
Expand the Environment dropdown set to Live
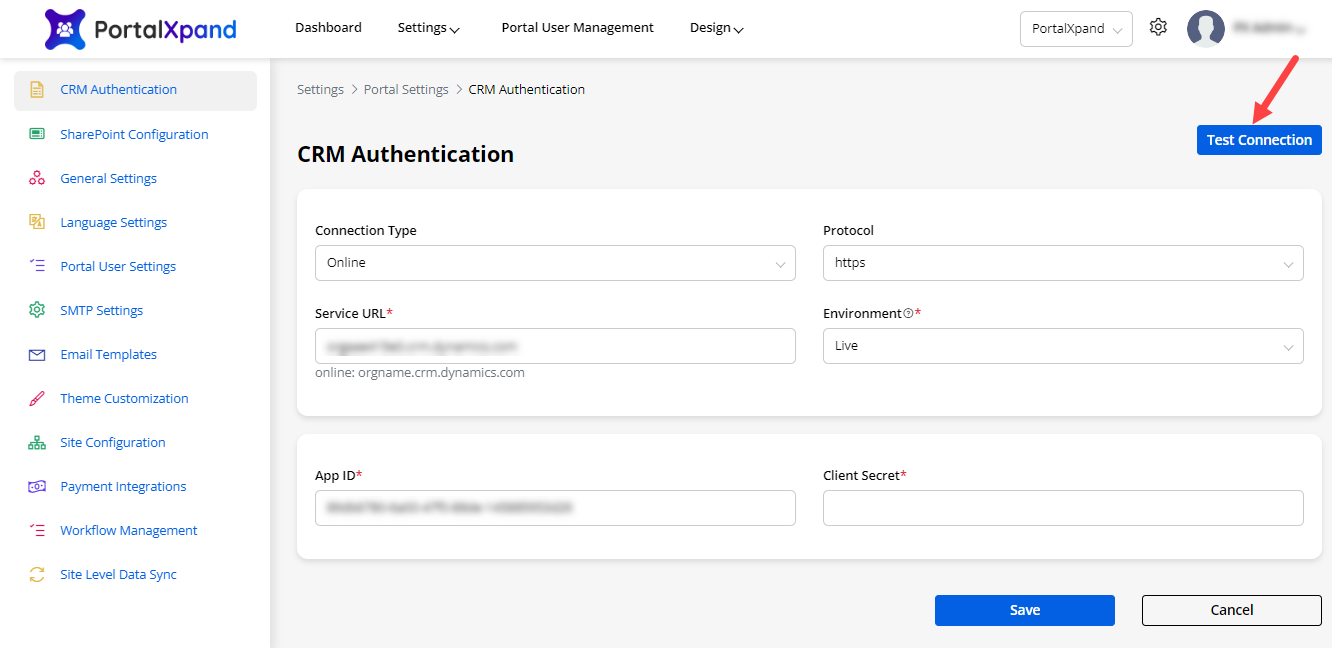tap(1063, 346)
